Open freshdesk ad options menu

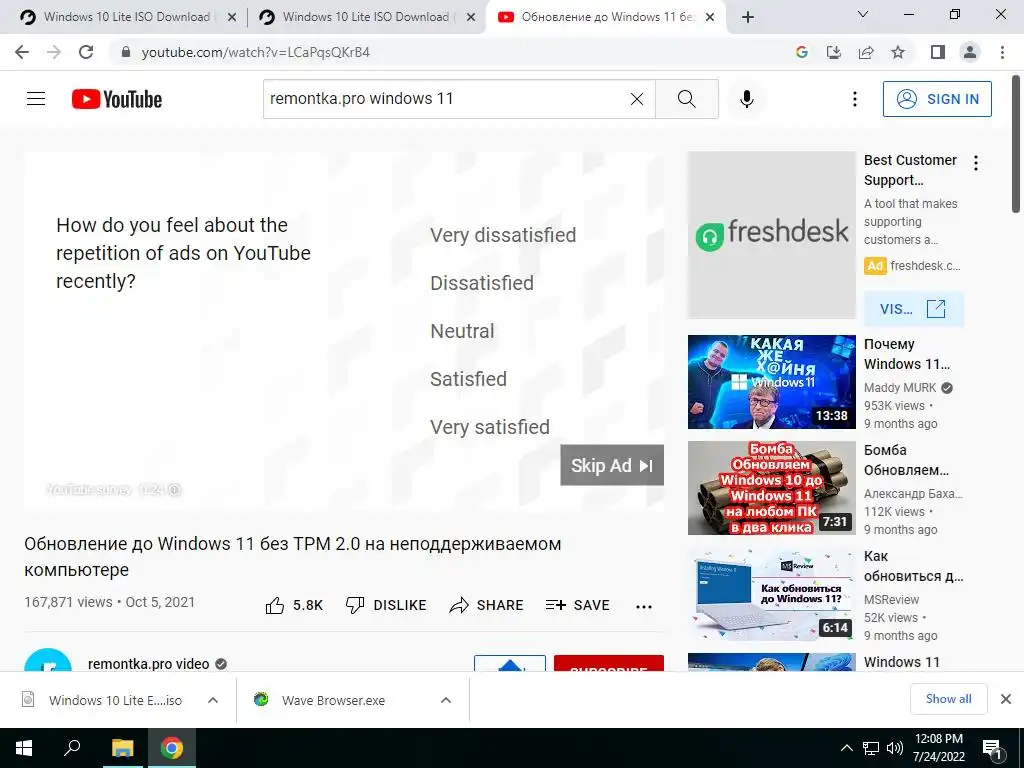(976, 163)
